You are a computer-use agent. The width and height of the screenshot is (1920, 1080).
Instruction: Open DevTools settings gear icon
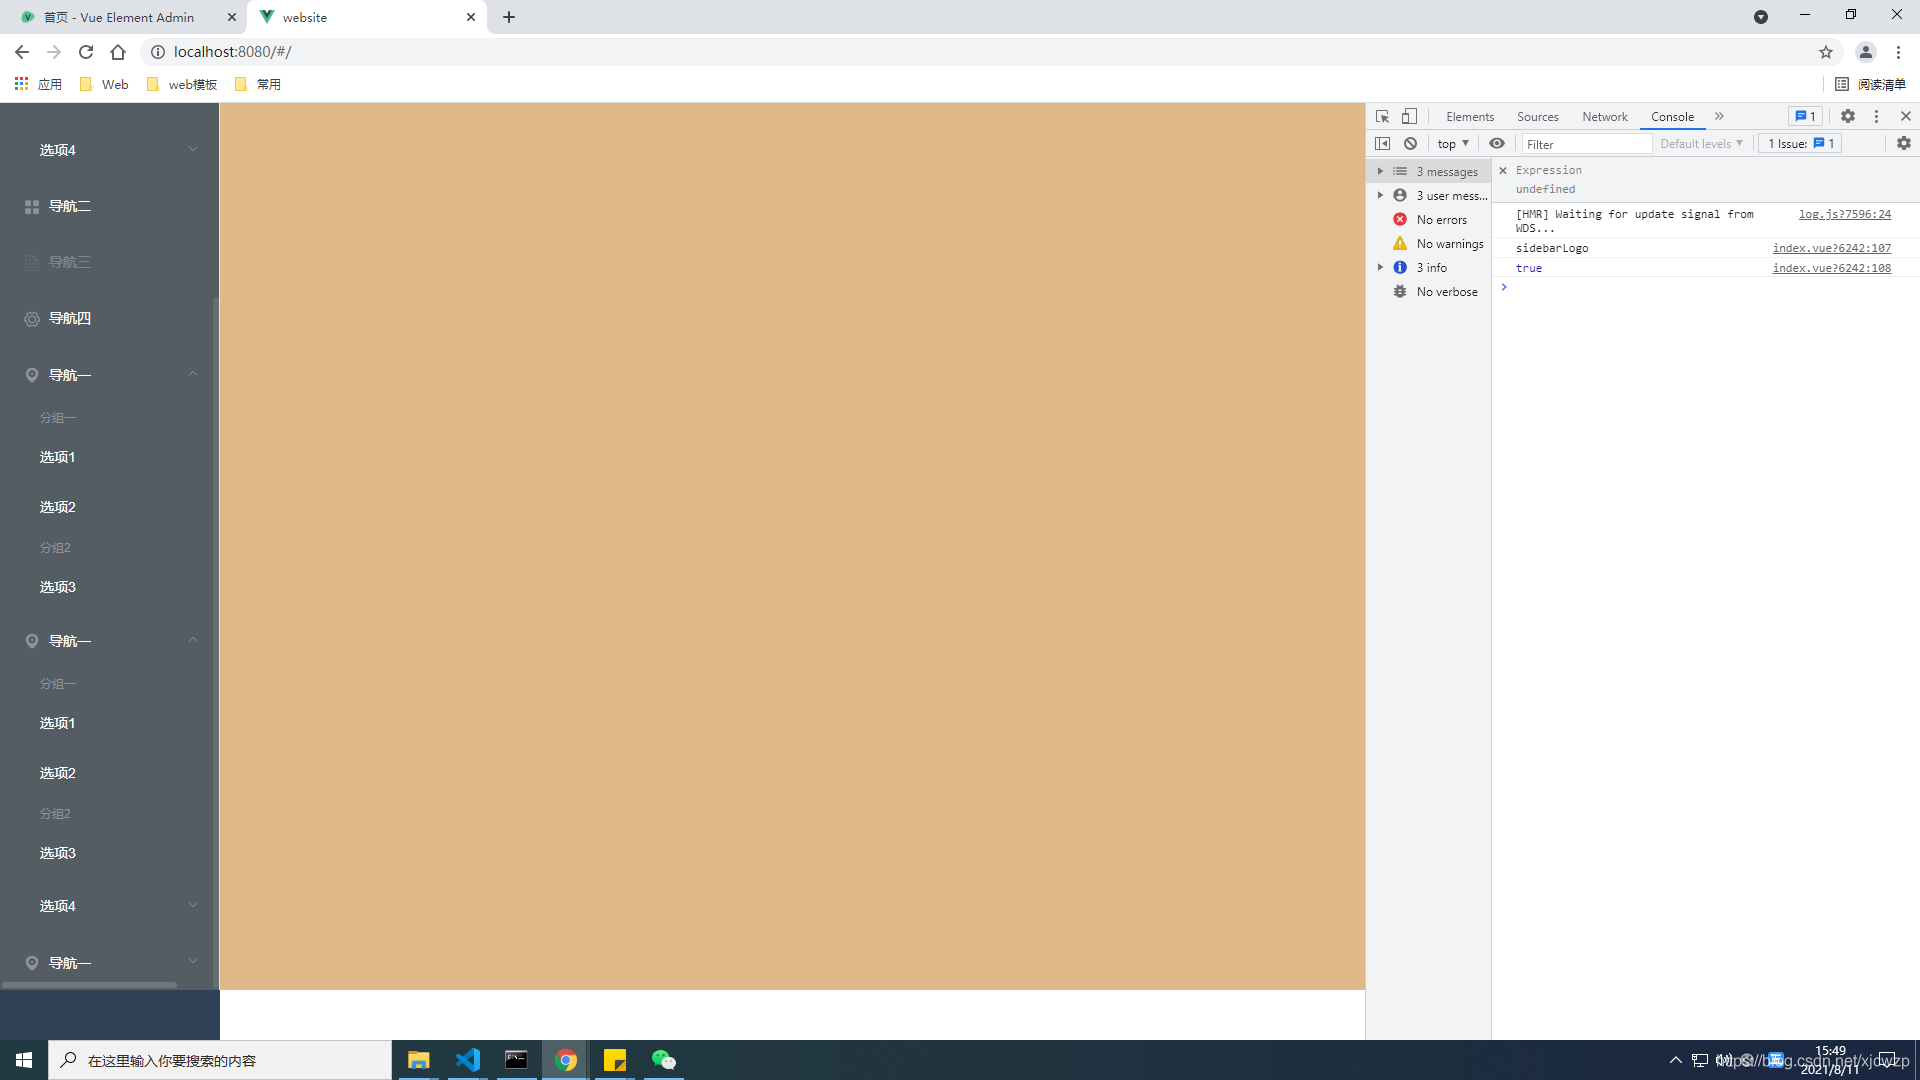[1848, 116]
